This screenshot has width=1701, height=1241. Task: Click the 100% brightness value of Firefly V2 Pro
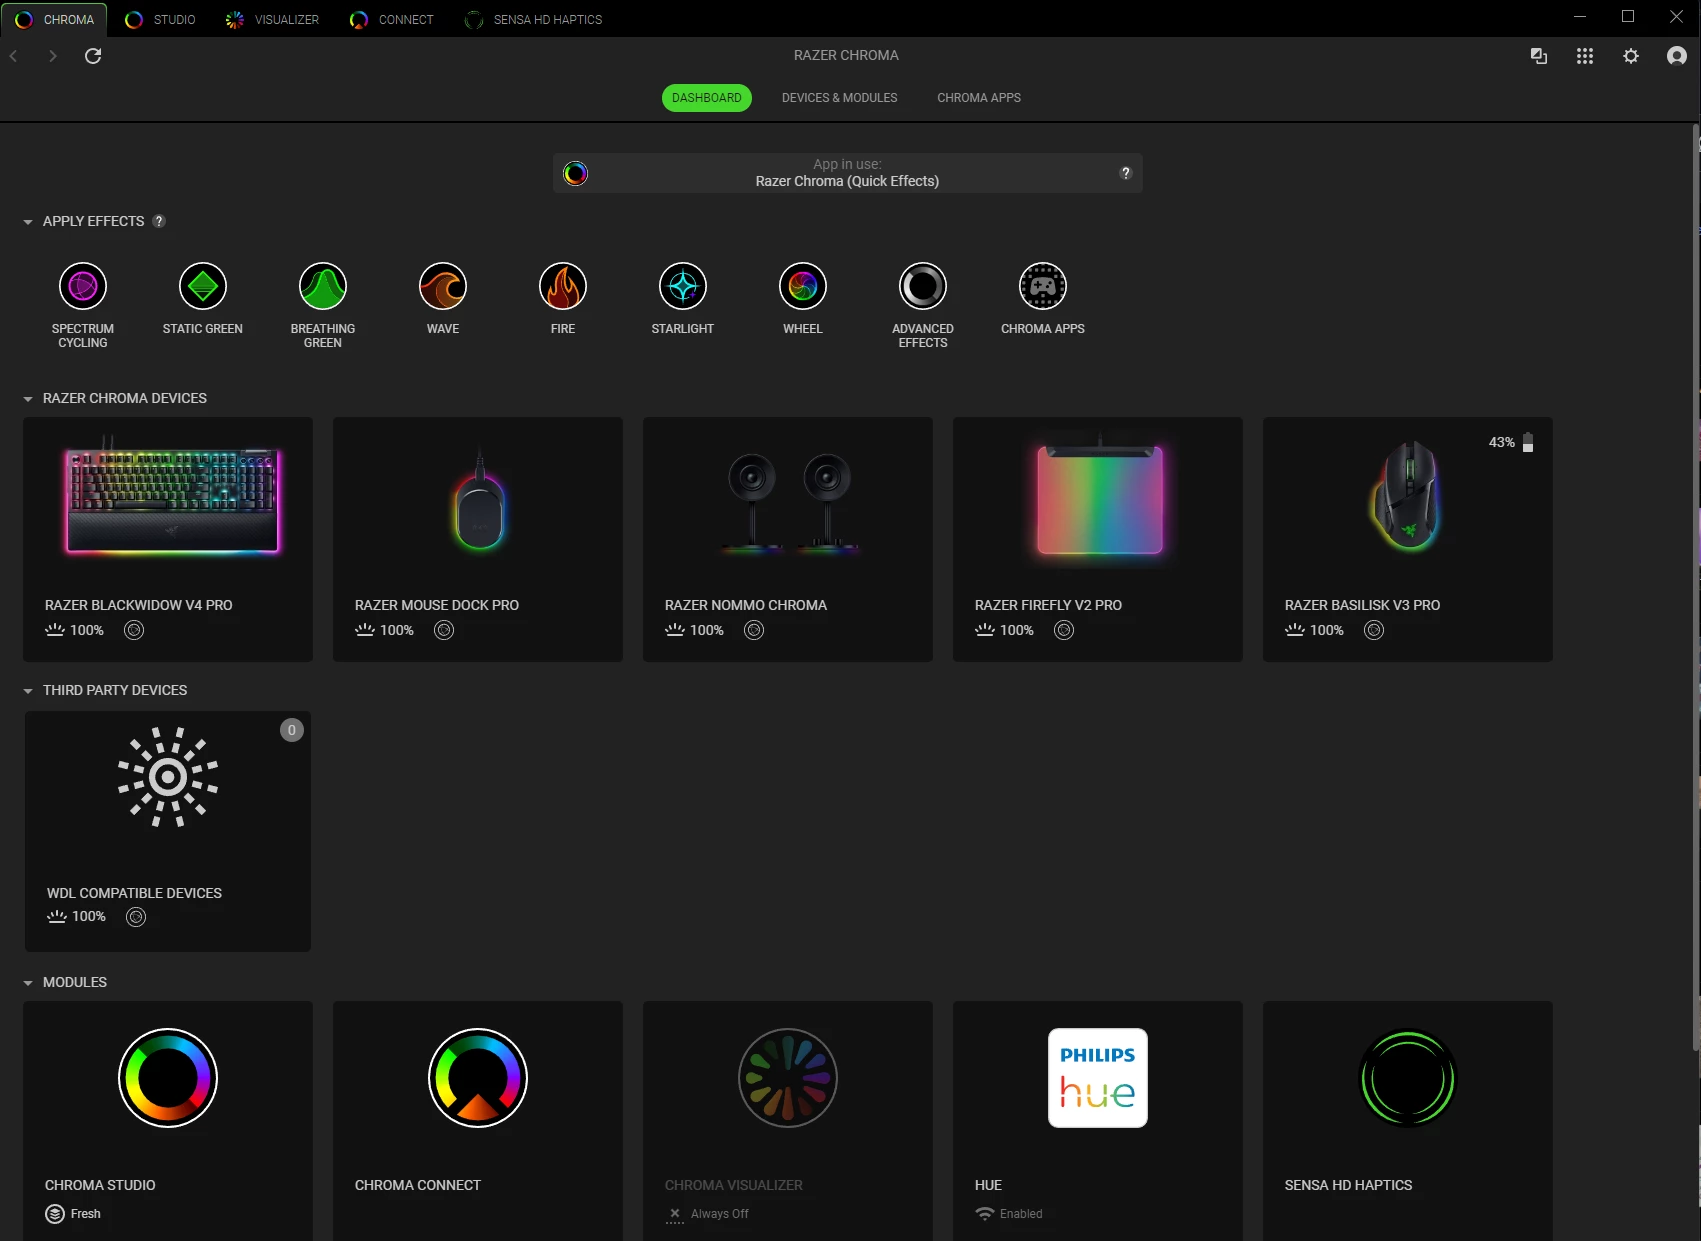coord(1017,630)
